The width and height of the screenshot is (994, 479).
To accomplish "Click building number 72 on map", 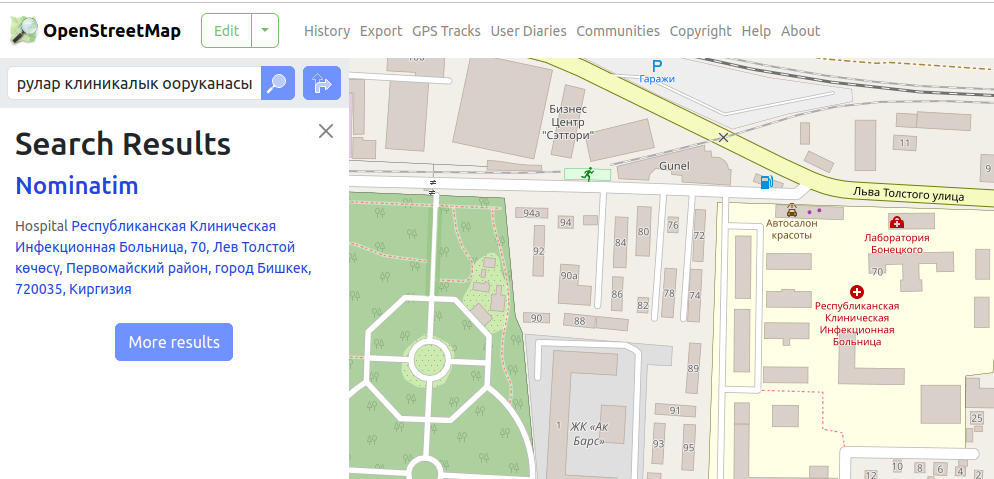I will (699, 236).
